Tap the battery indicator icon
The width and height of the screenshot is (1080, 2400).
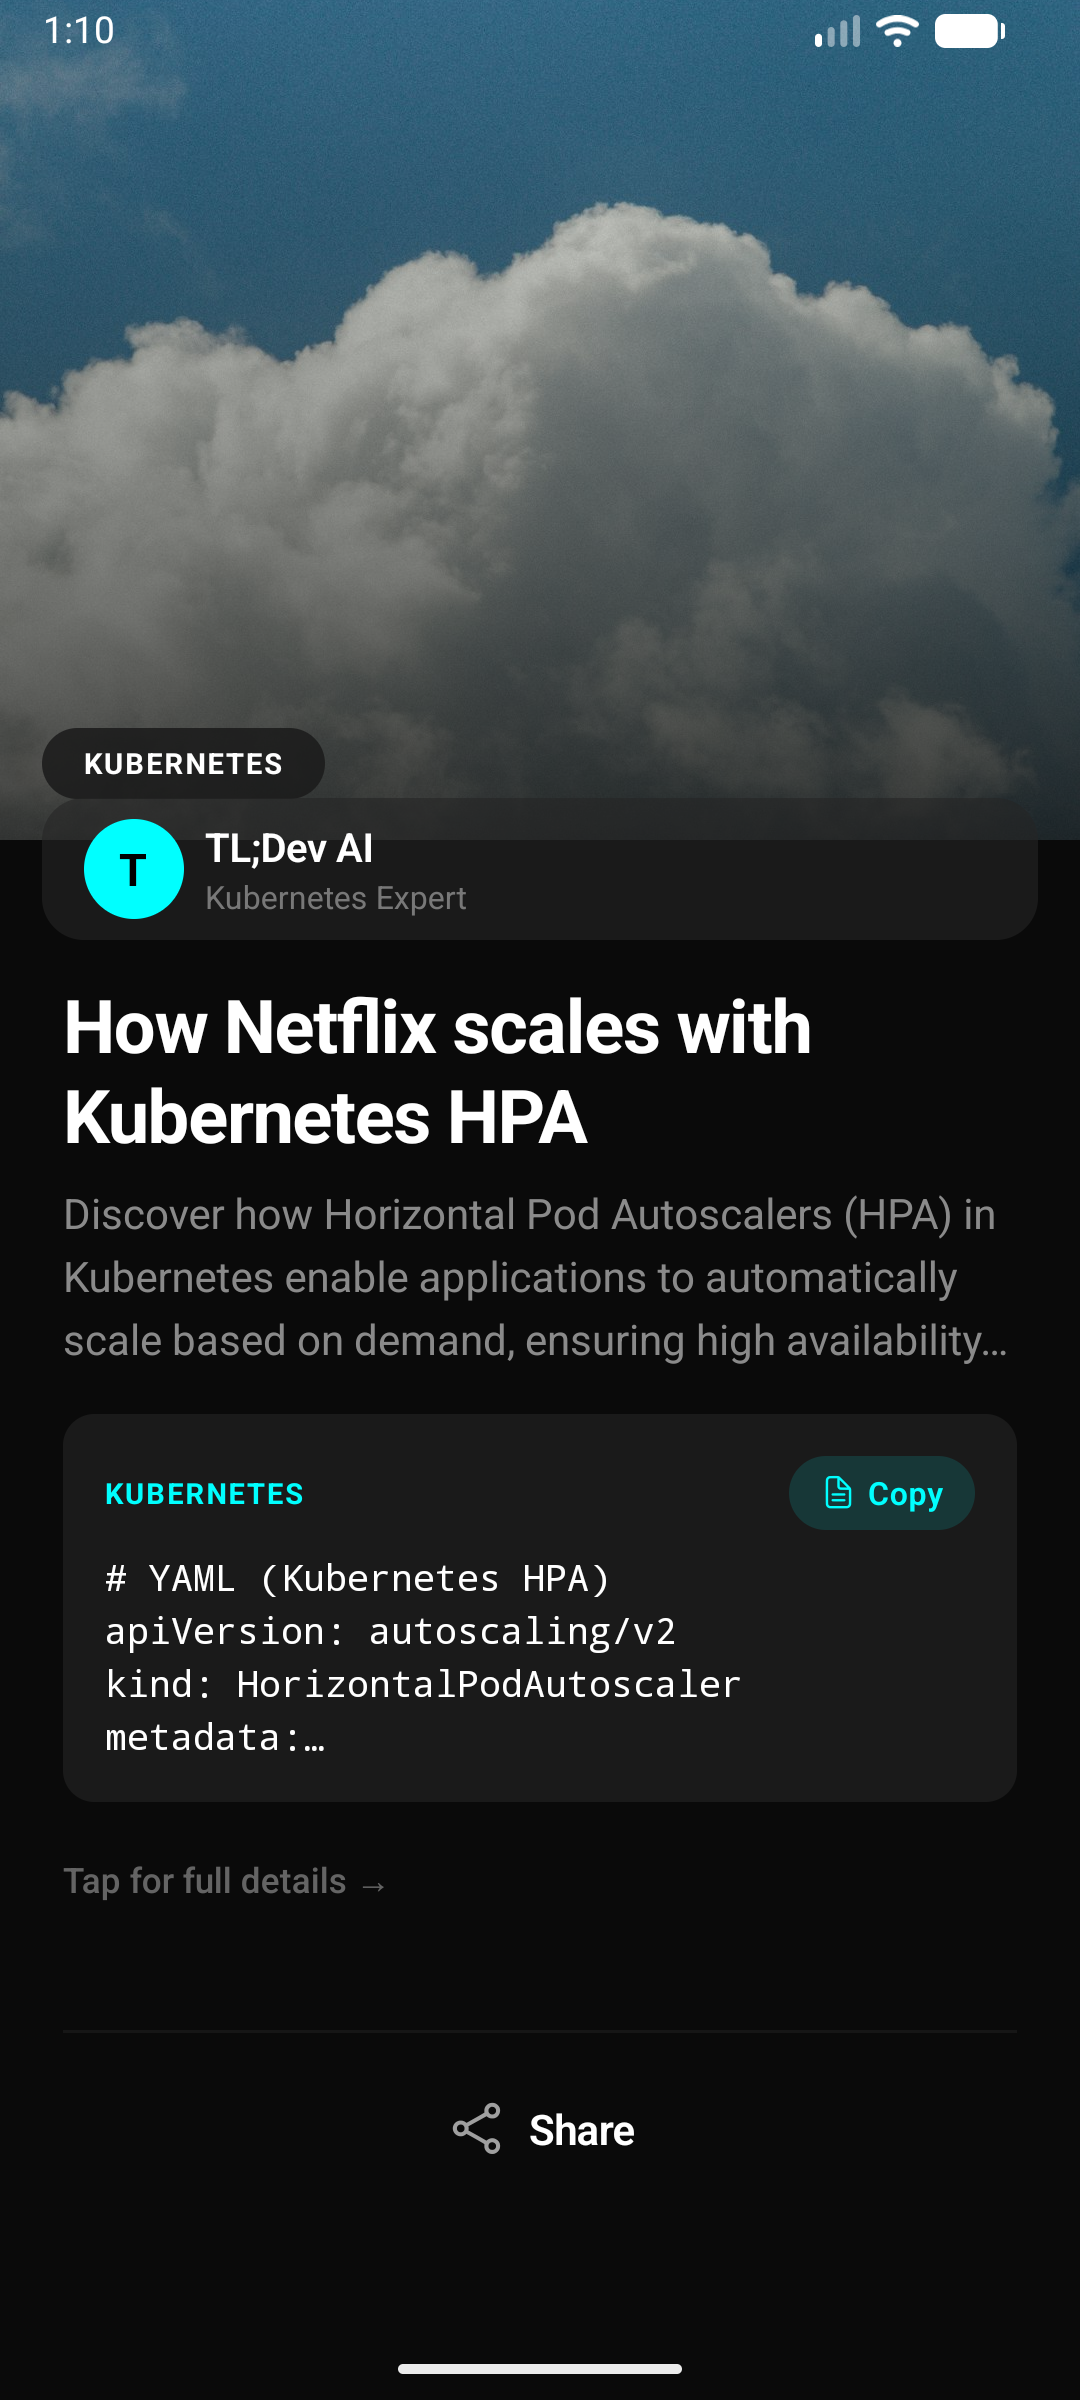tap(970, 31)
